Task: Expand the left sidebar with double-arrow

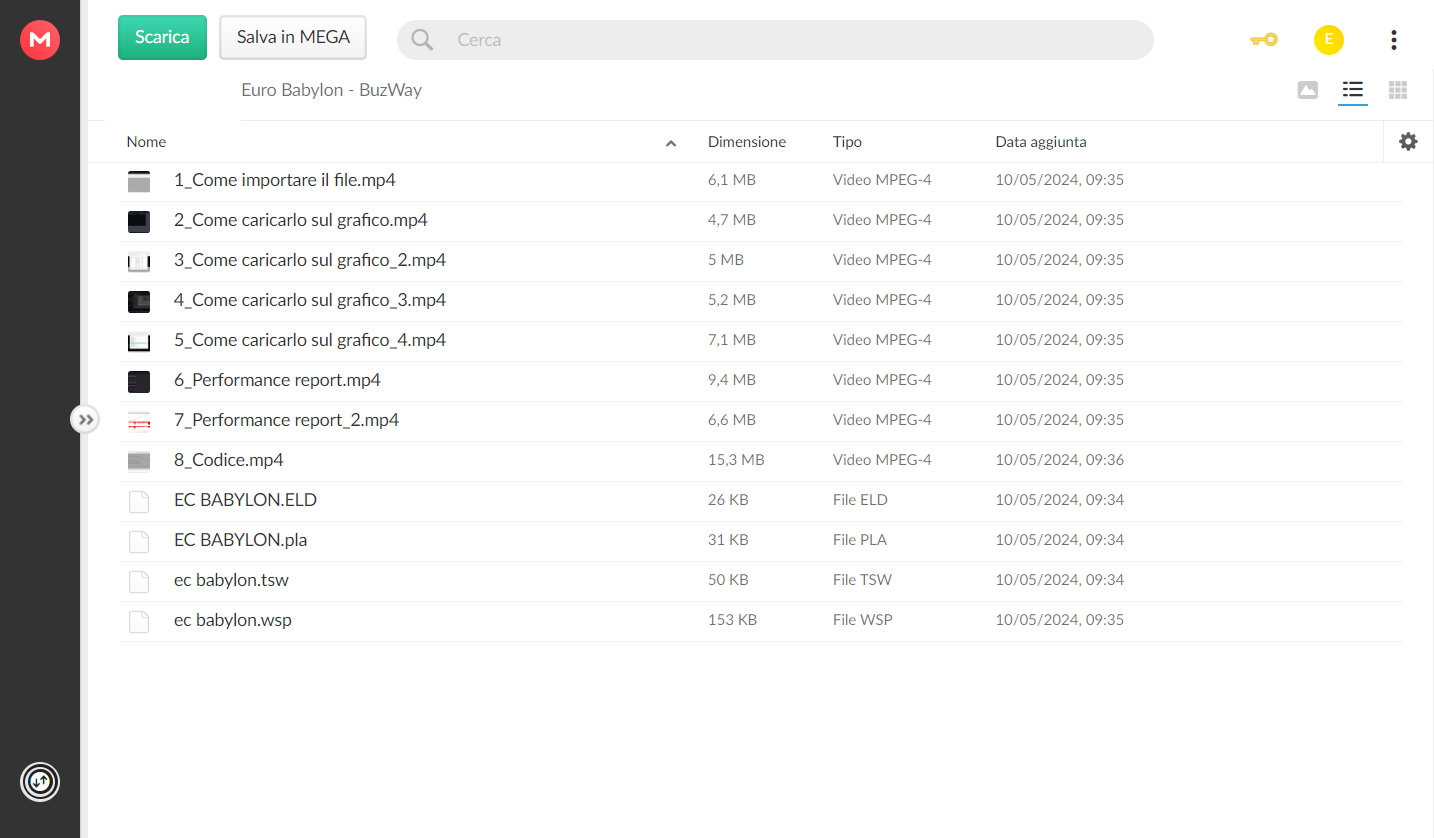Action: pyautogui.click(x=85, y=419)
